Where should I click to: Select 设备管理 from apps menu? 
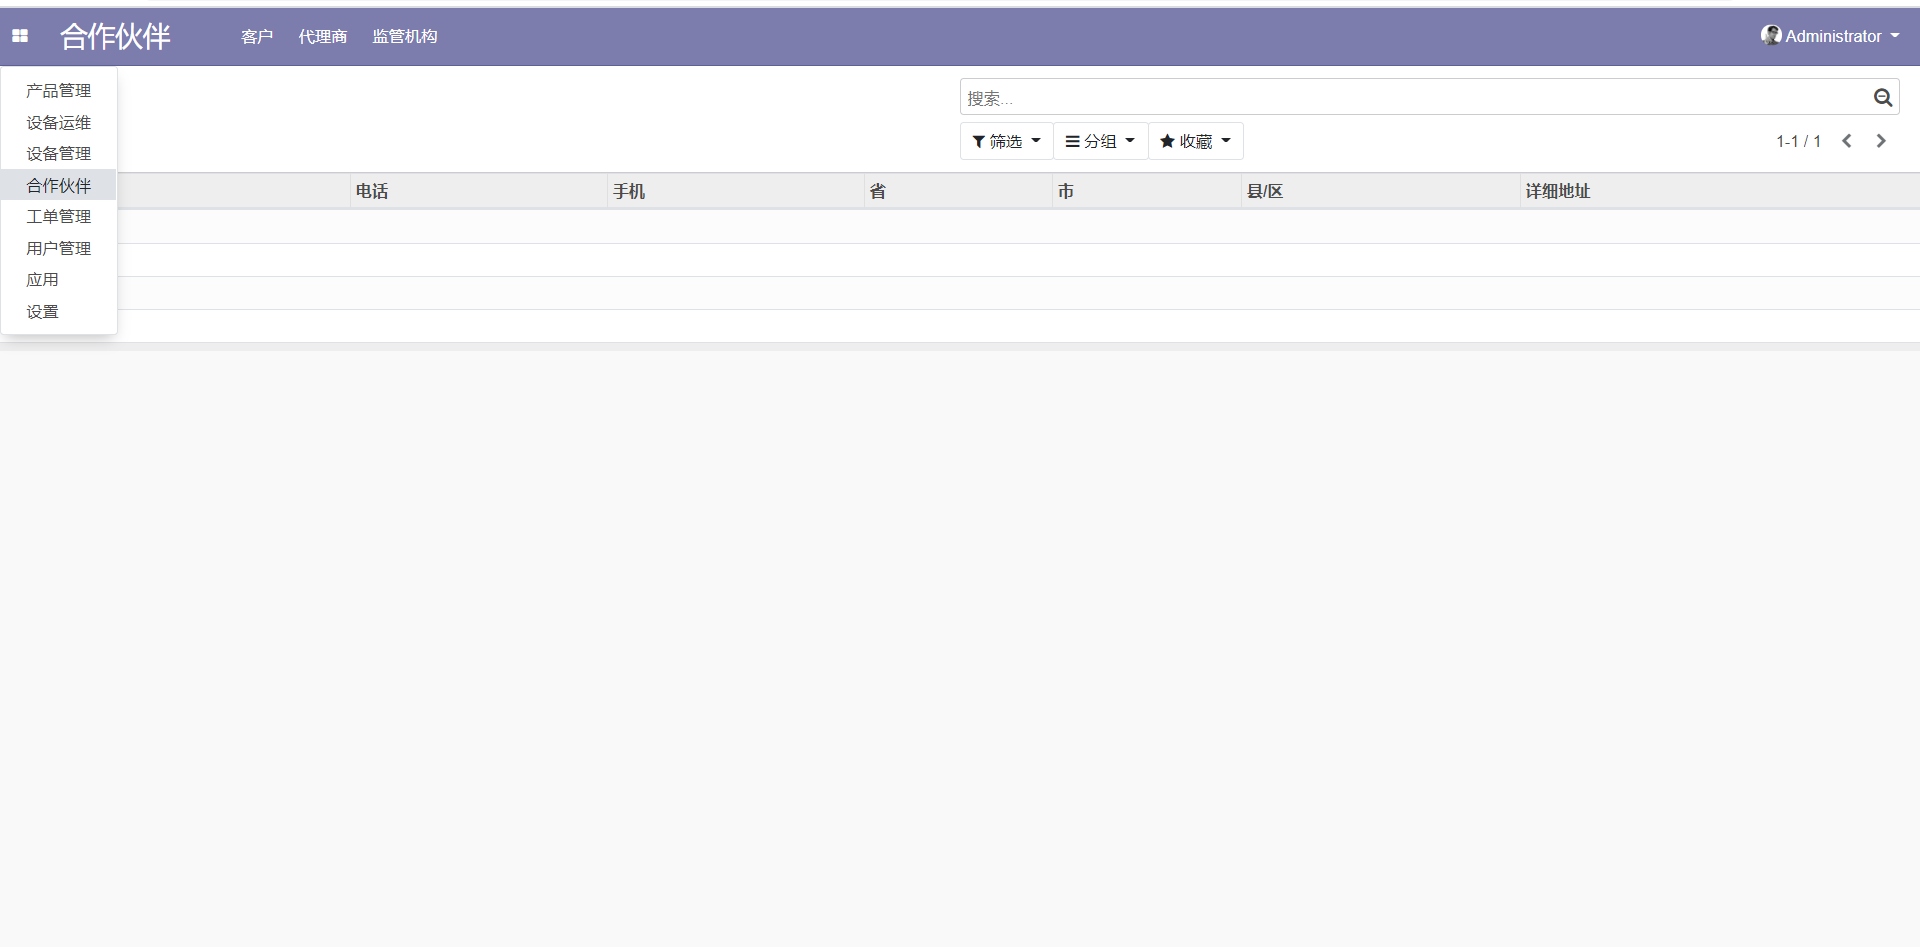click(x=59, y=154)
